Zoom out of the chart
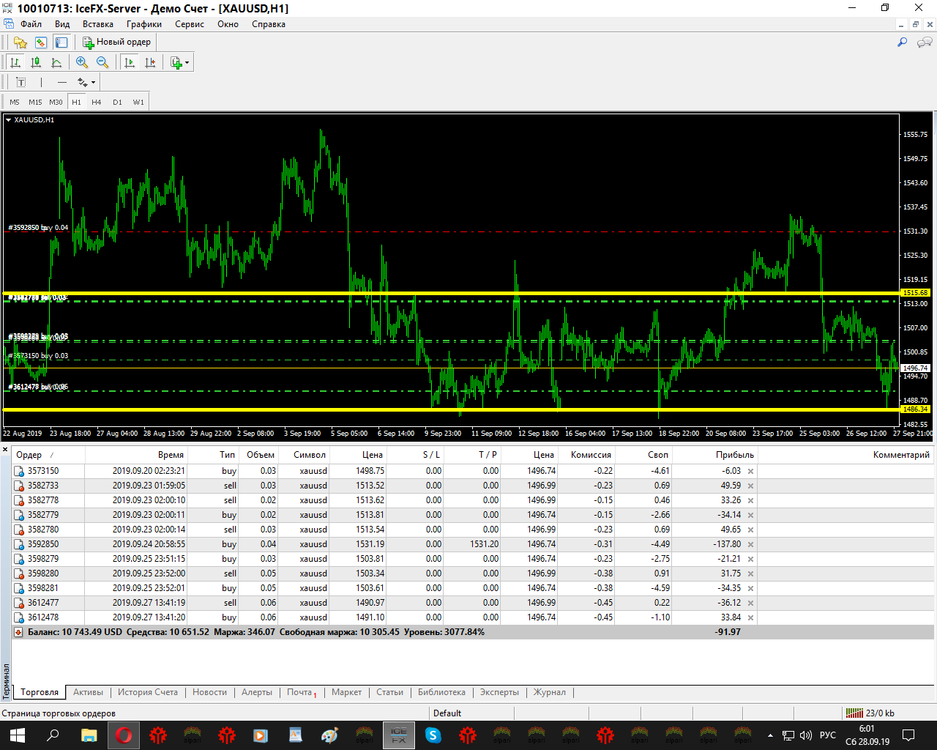Viewport: 937px width, 750px height. click(103, 62)
